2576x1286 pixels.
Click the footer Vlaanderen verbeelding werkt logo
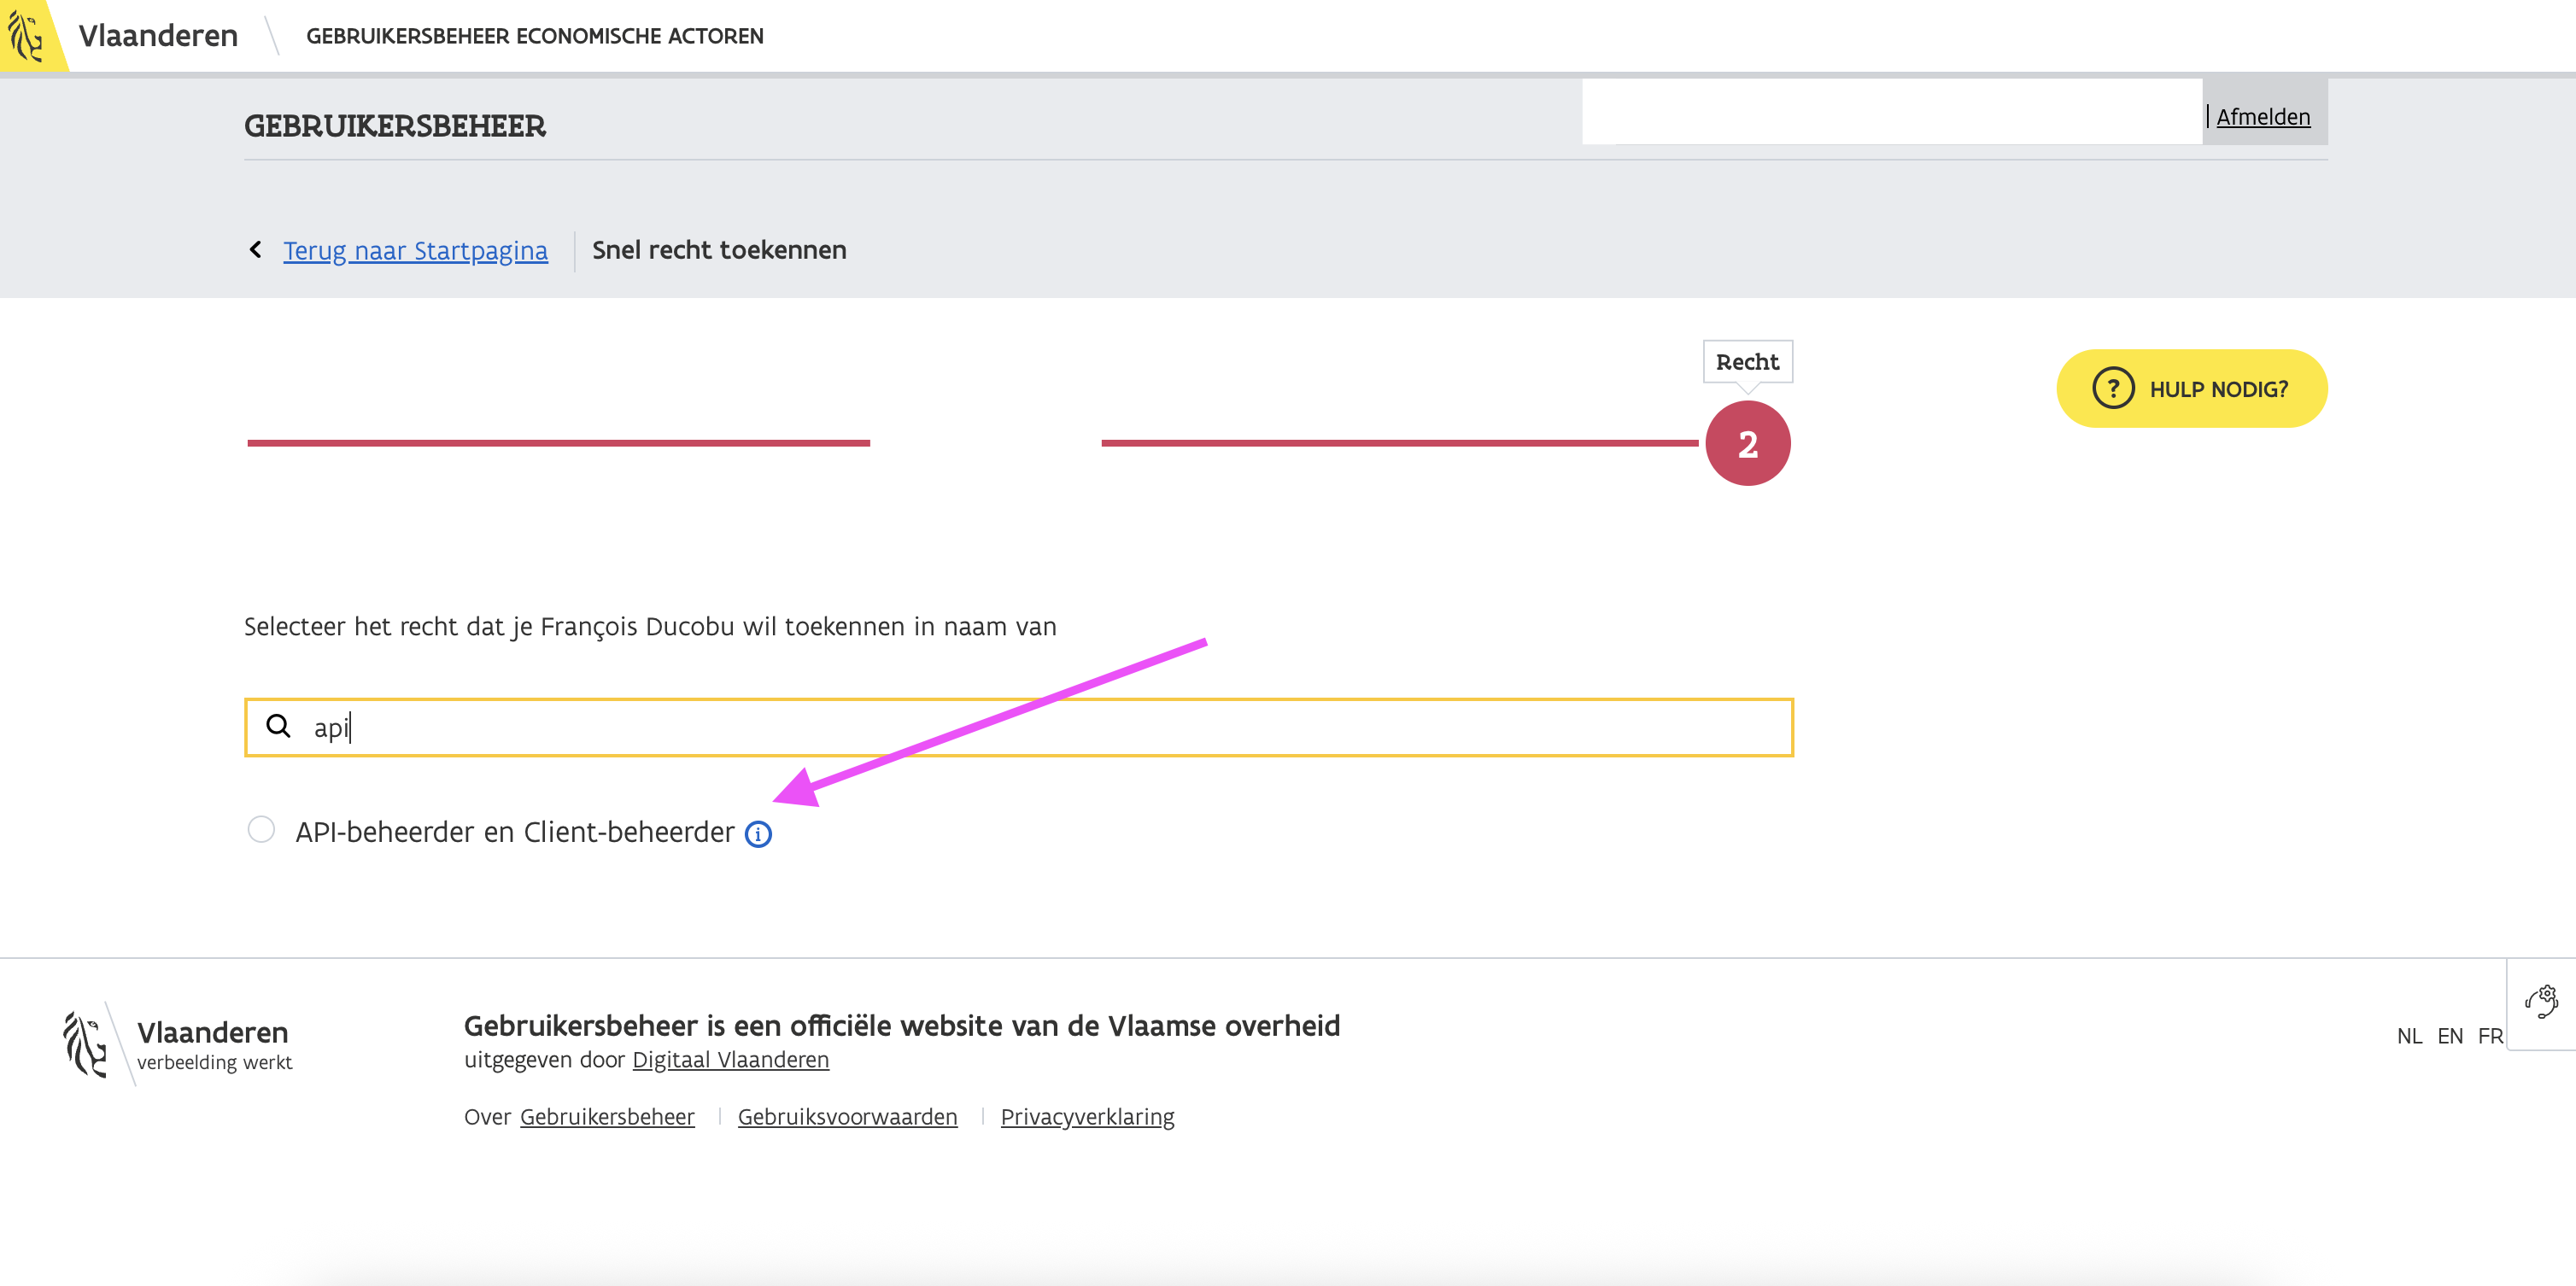178,1045
